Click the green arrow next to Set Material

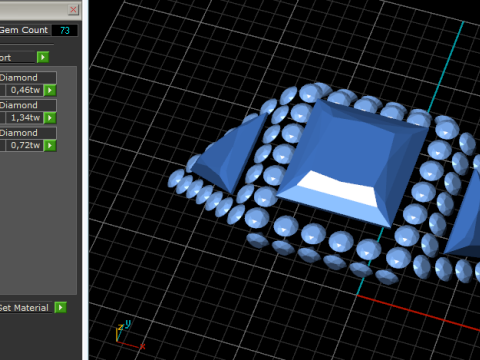point(61,307)
